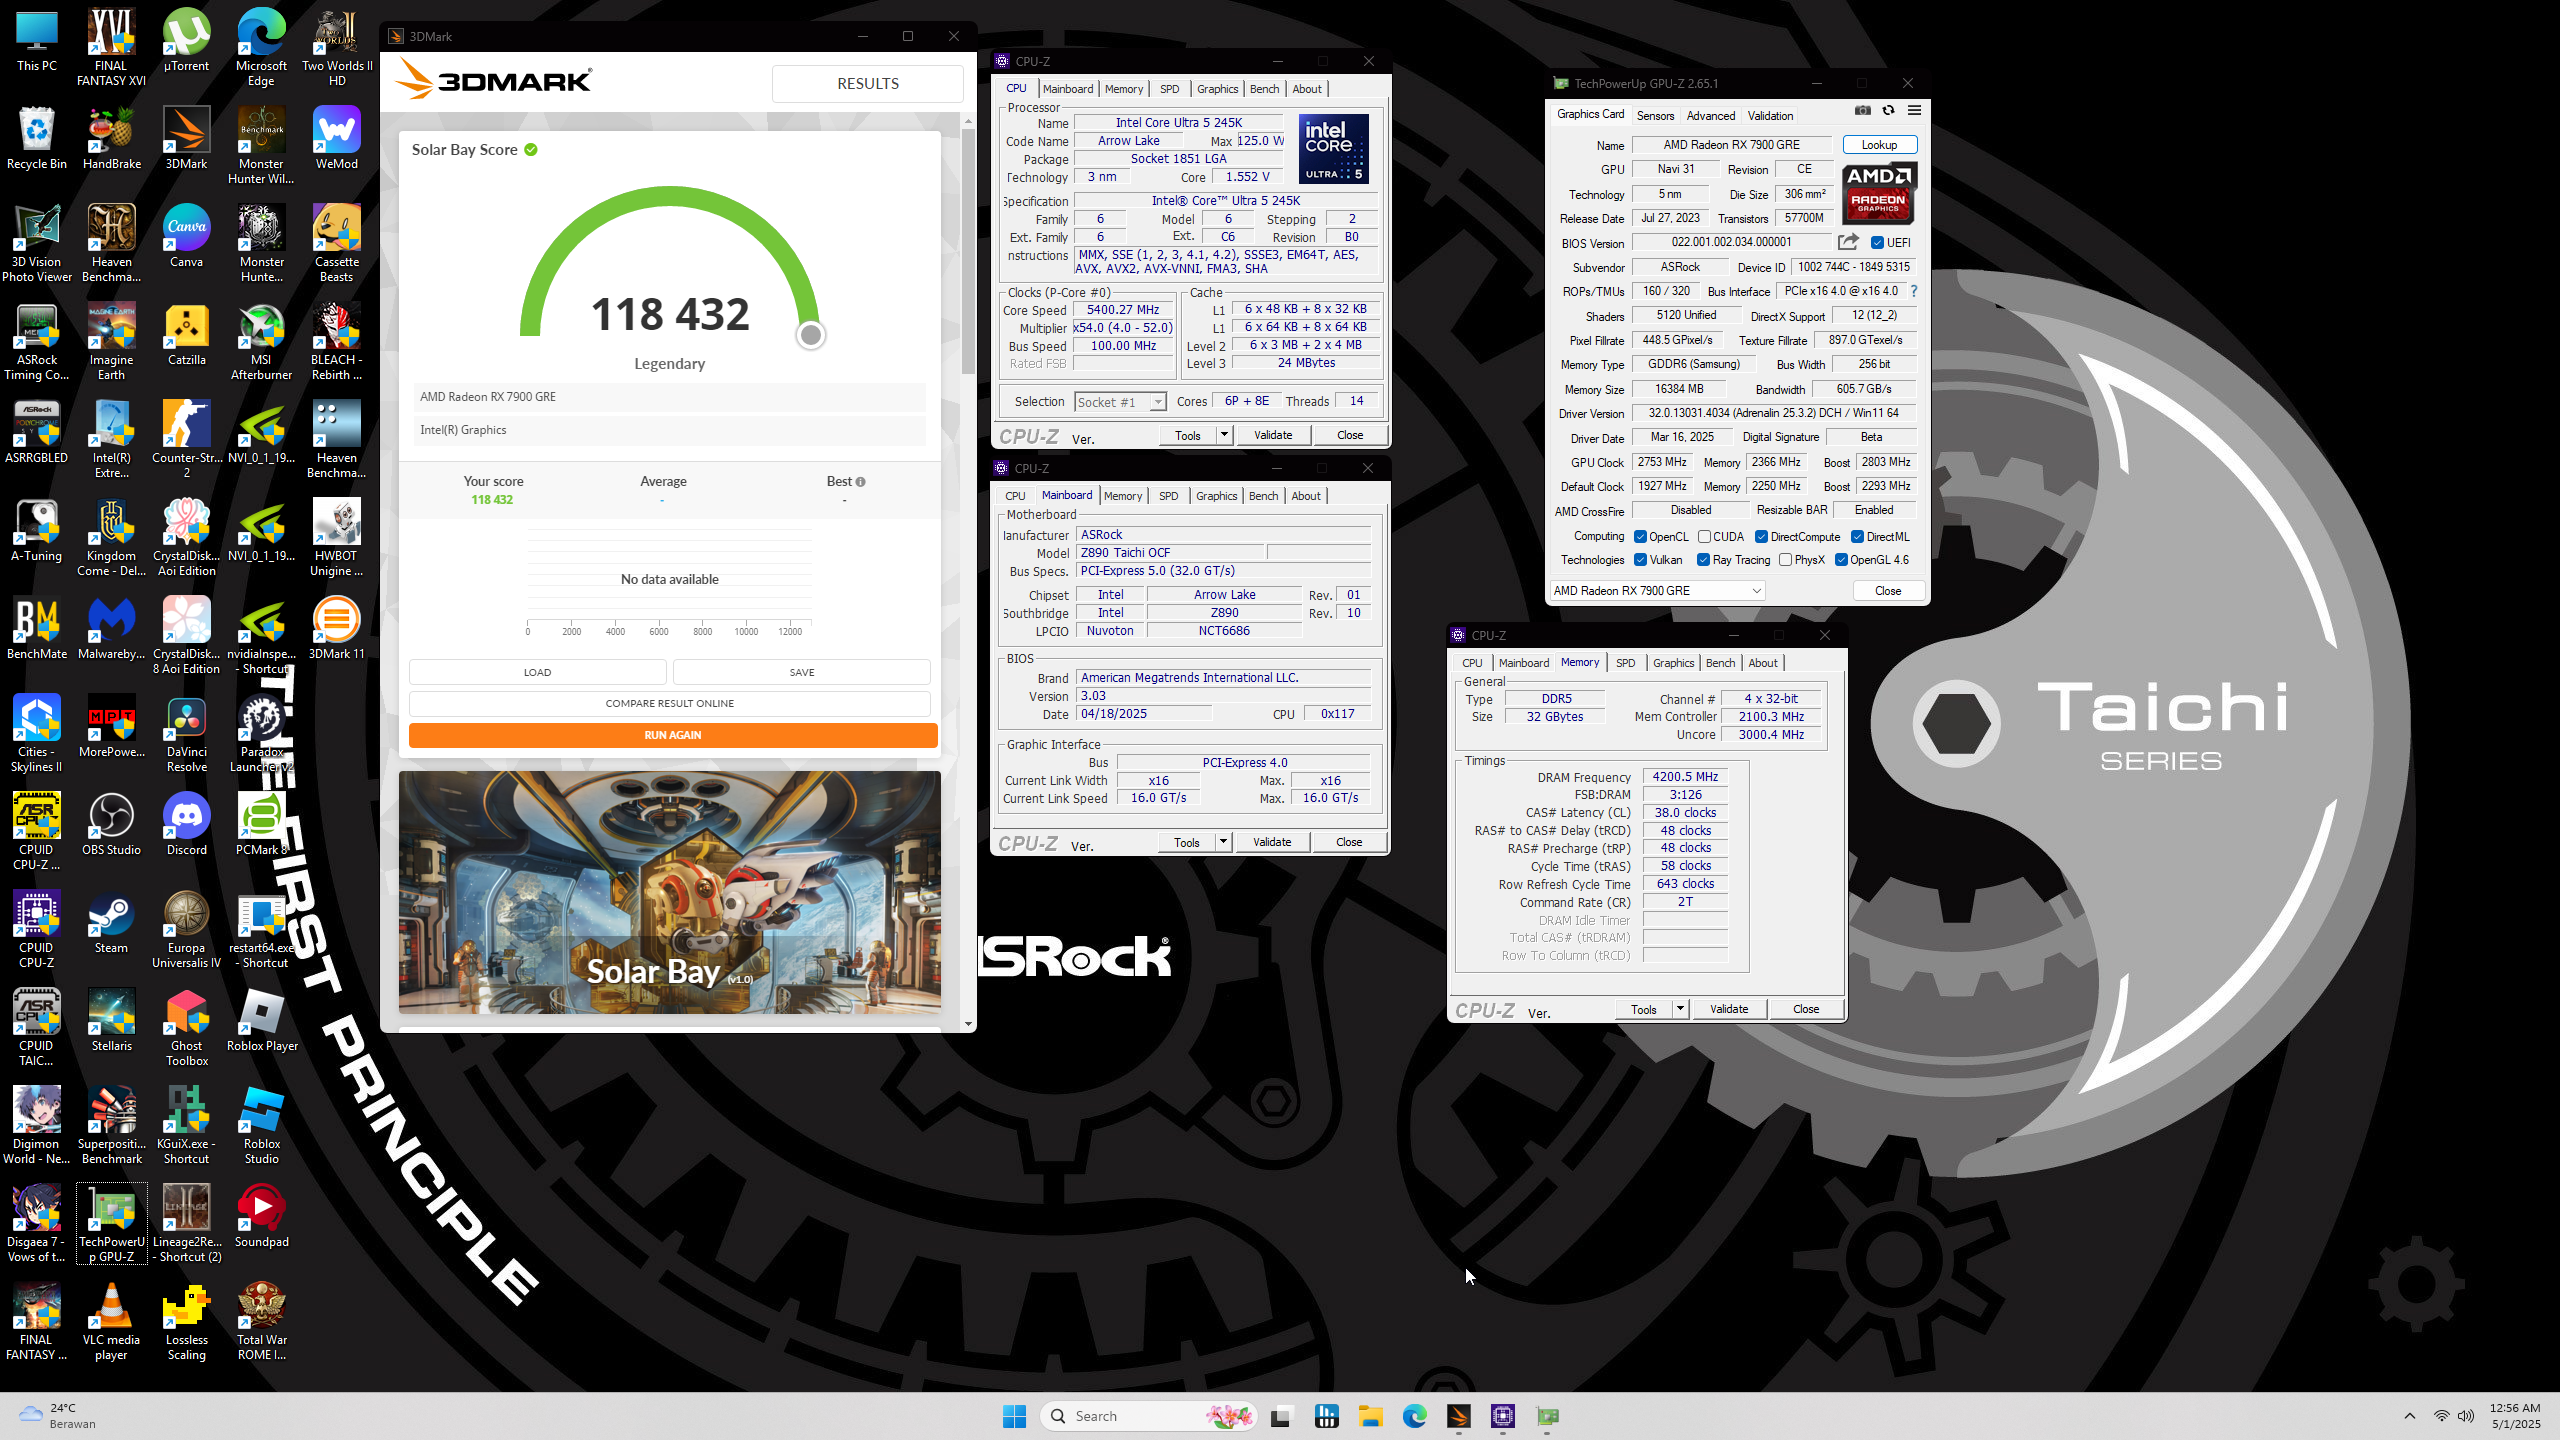Open the Canva desktop icon
This screenshot has width=2560, height=1440.
coord(186,237)
